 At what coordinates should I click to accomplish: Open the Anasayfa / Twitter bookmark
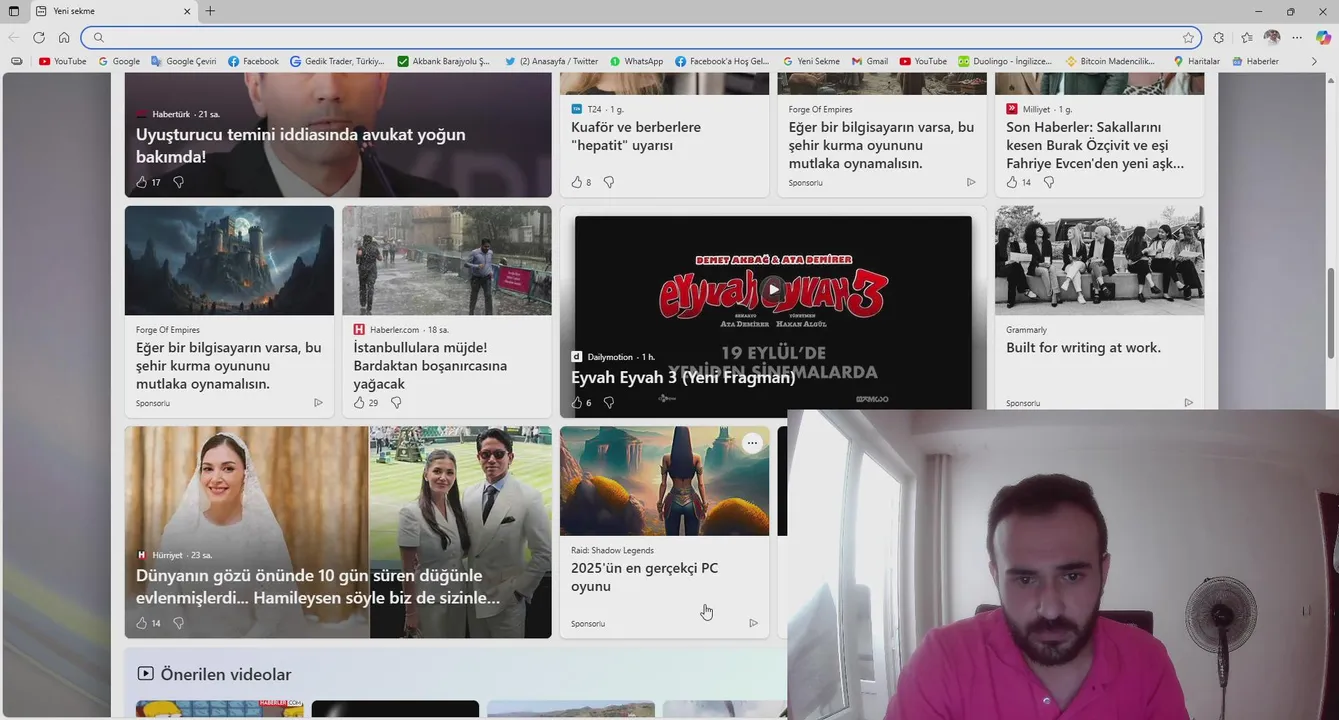(x=551, y=61)
